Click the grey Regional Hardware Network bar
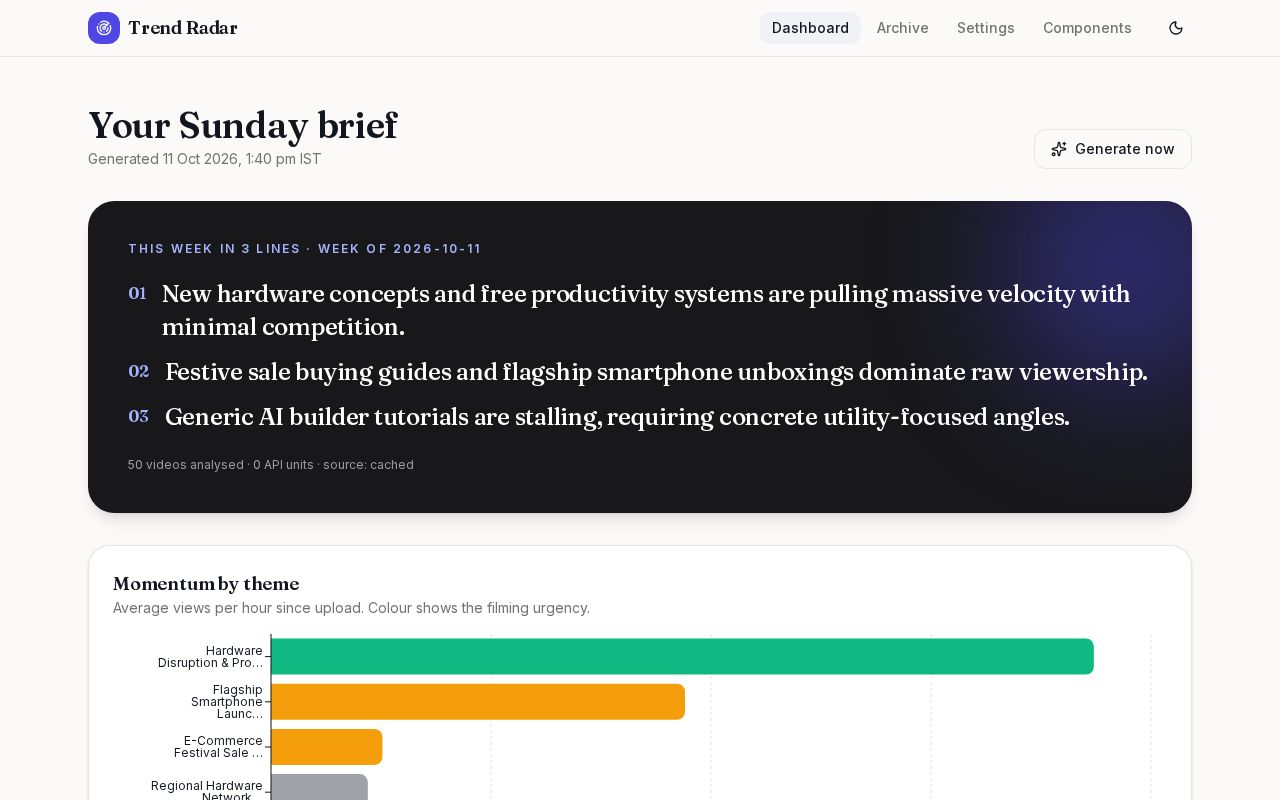Image resolution: width=1280 pixels, height=800 pixels. tap(319, 787)
